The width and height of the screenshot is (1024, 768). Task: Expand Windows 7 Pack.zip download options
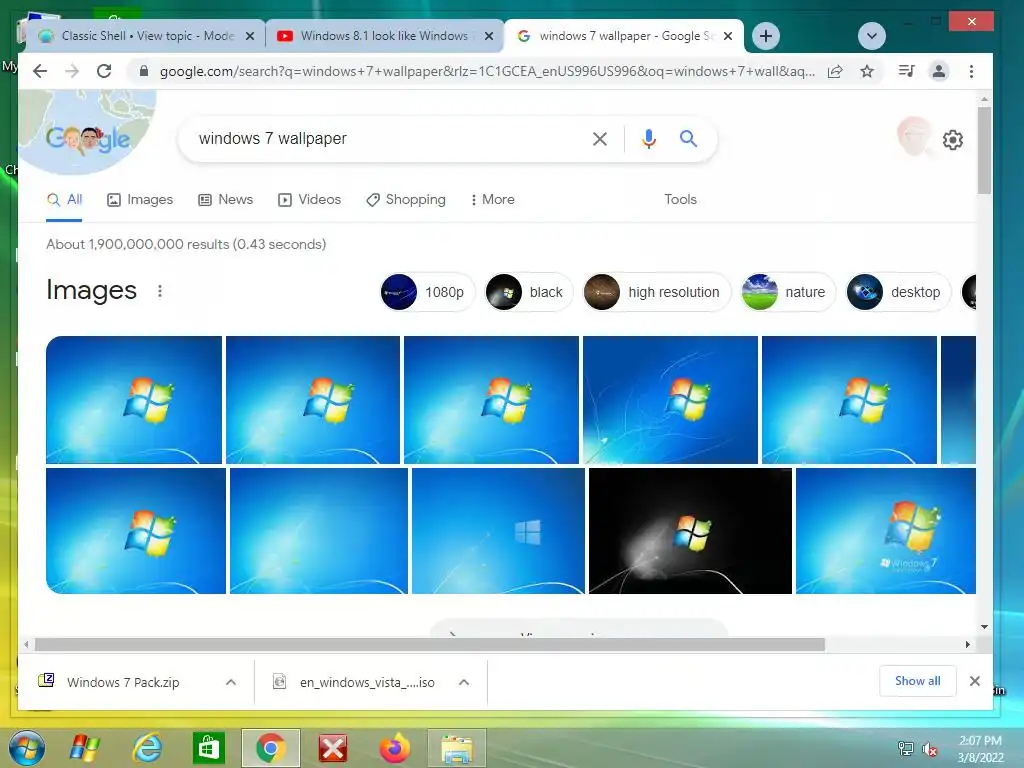[231, 682]
